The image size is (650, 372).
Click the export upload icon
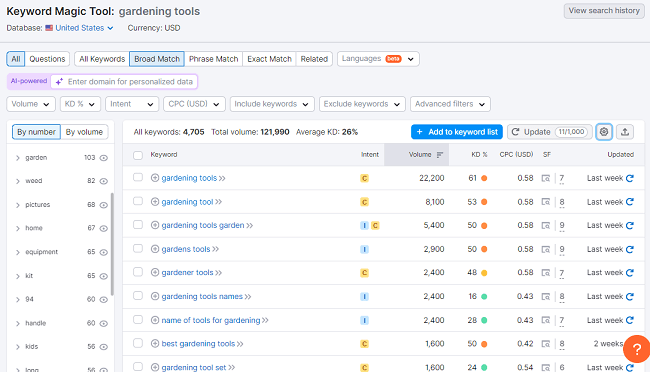point(625,132)
